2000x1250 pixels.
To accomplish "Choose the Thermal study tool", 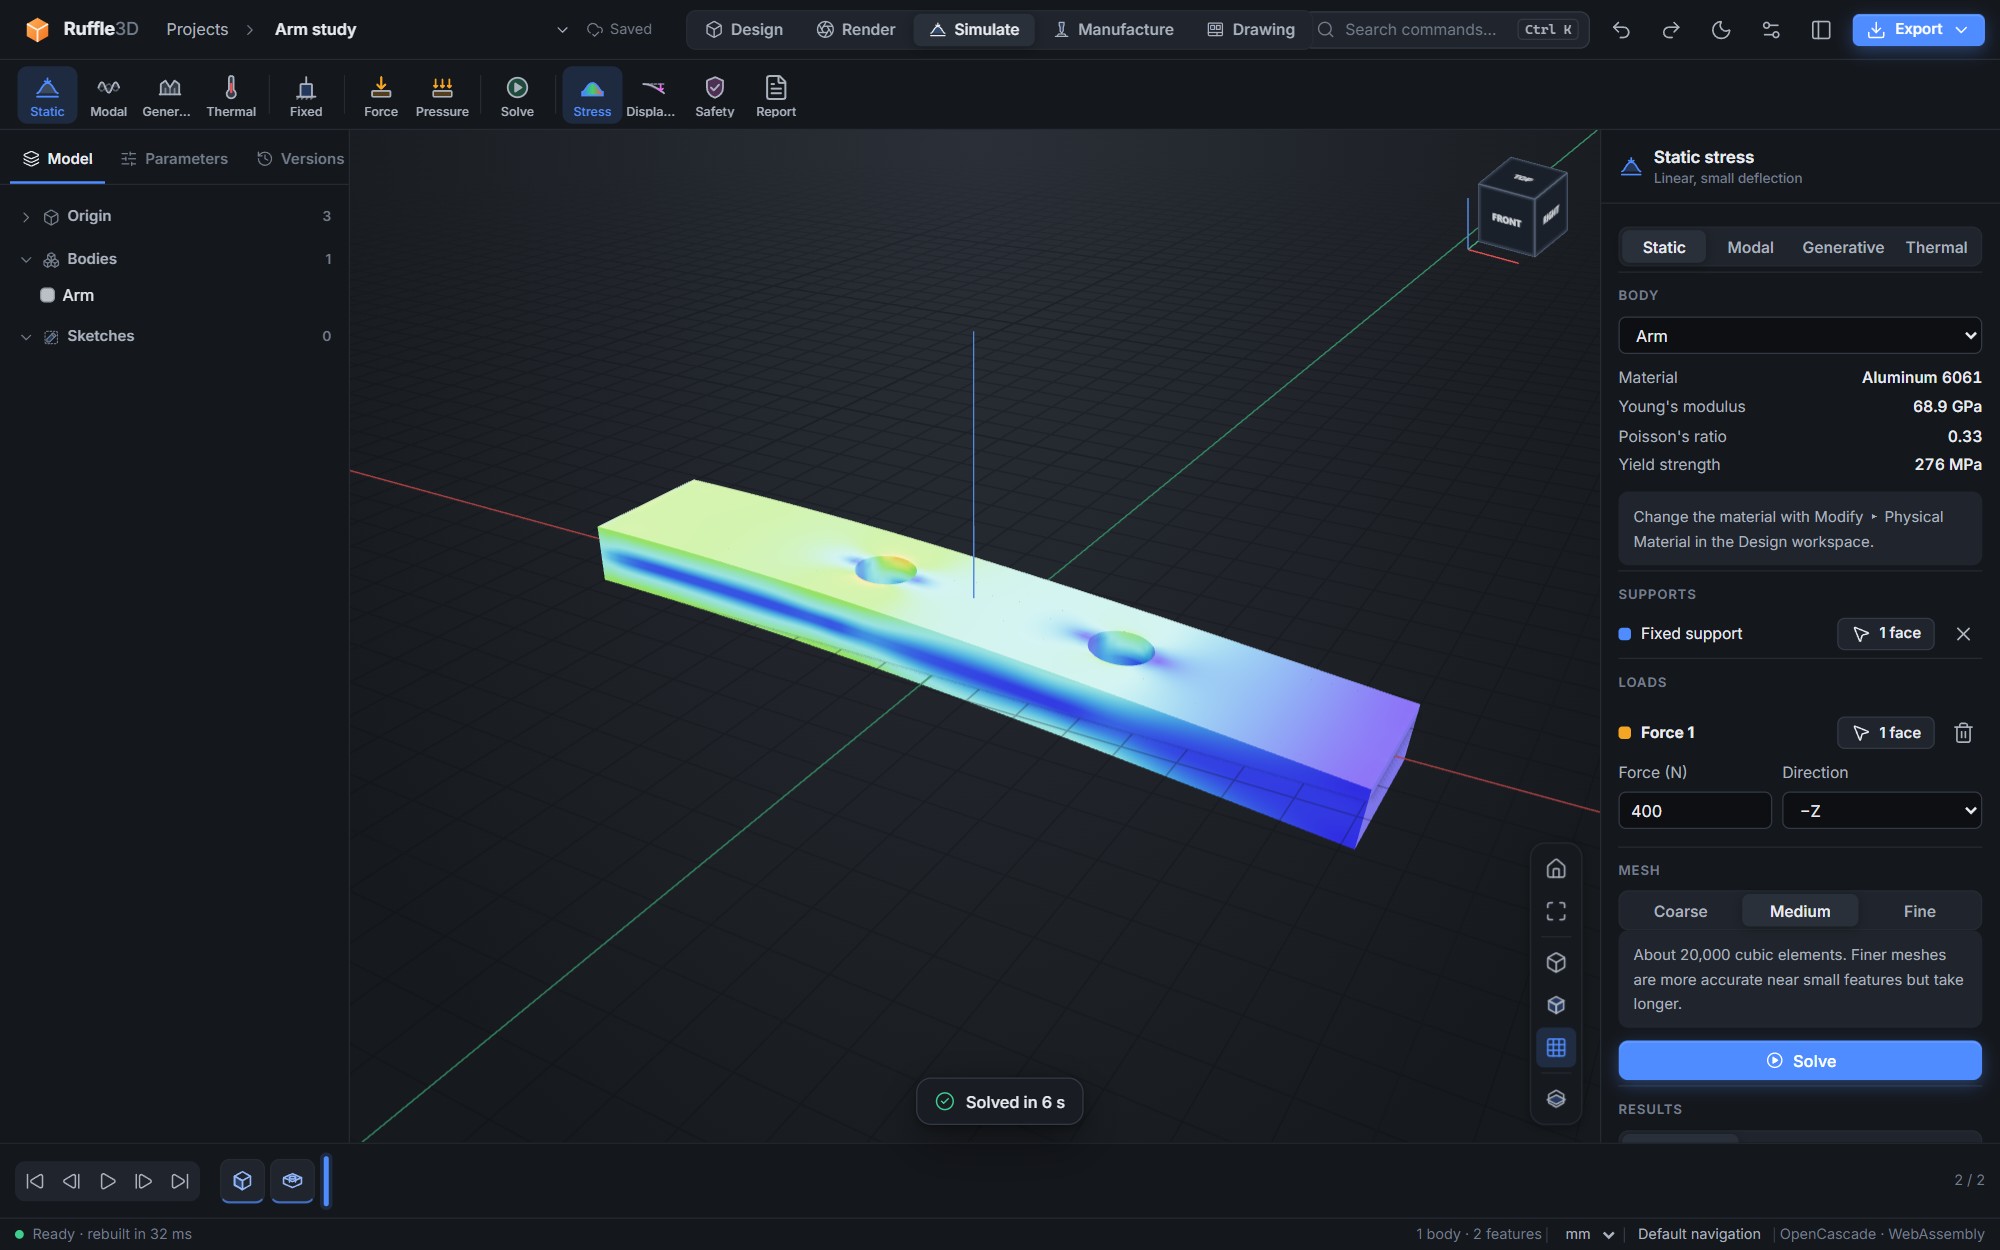I will (x=231, y=96).
